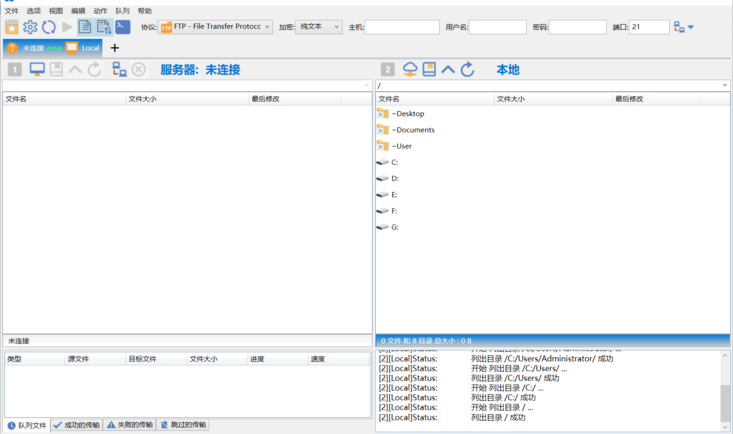733x434 pixels.
Task: Go up a directory in server pane
Action: point(75,70)
